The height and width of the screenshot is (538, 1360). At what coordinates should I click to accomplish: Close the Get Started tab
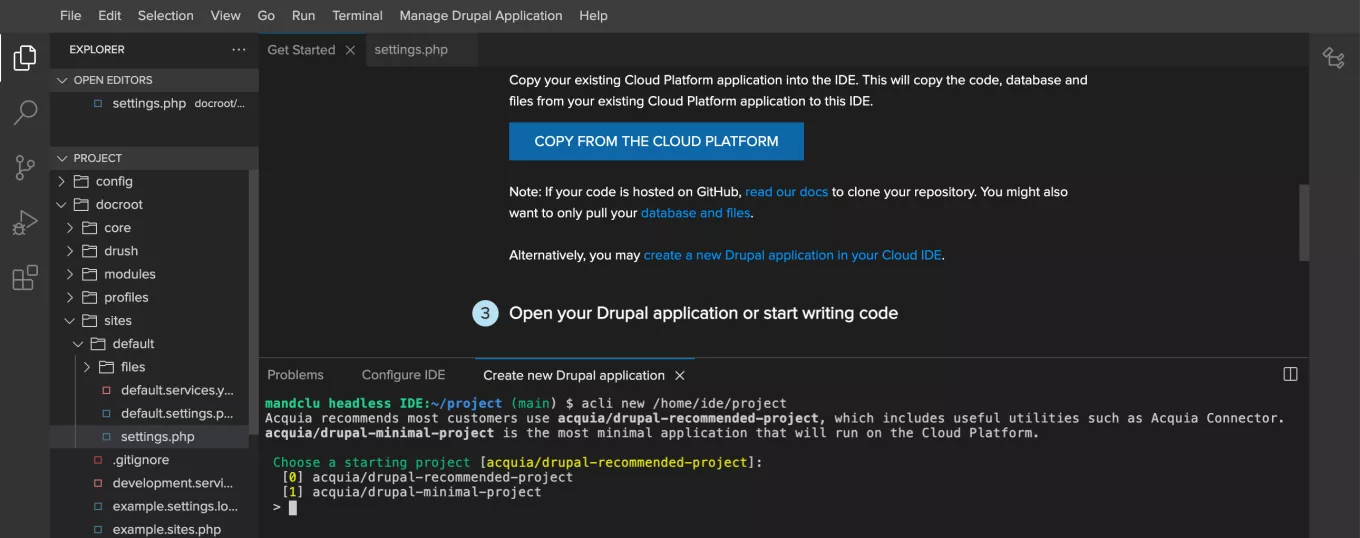tap(350, 50)
